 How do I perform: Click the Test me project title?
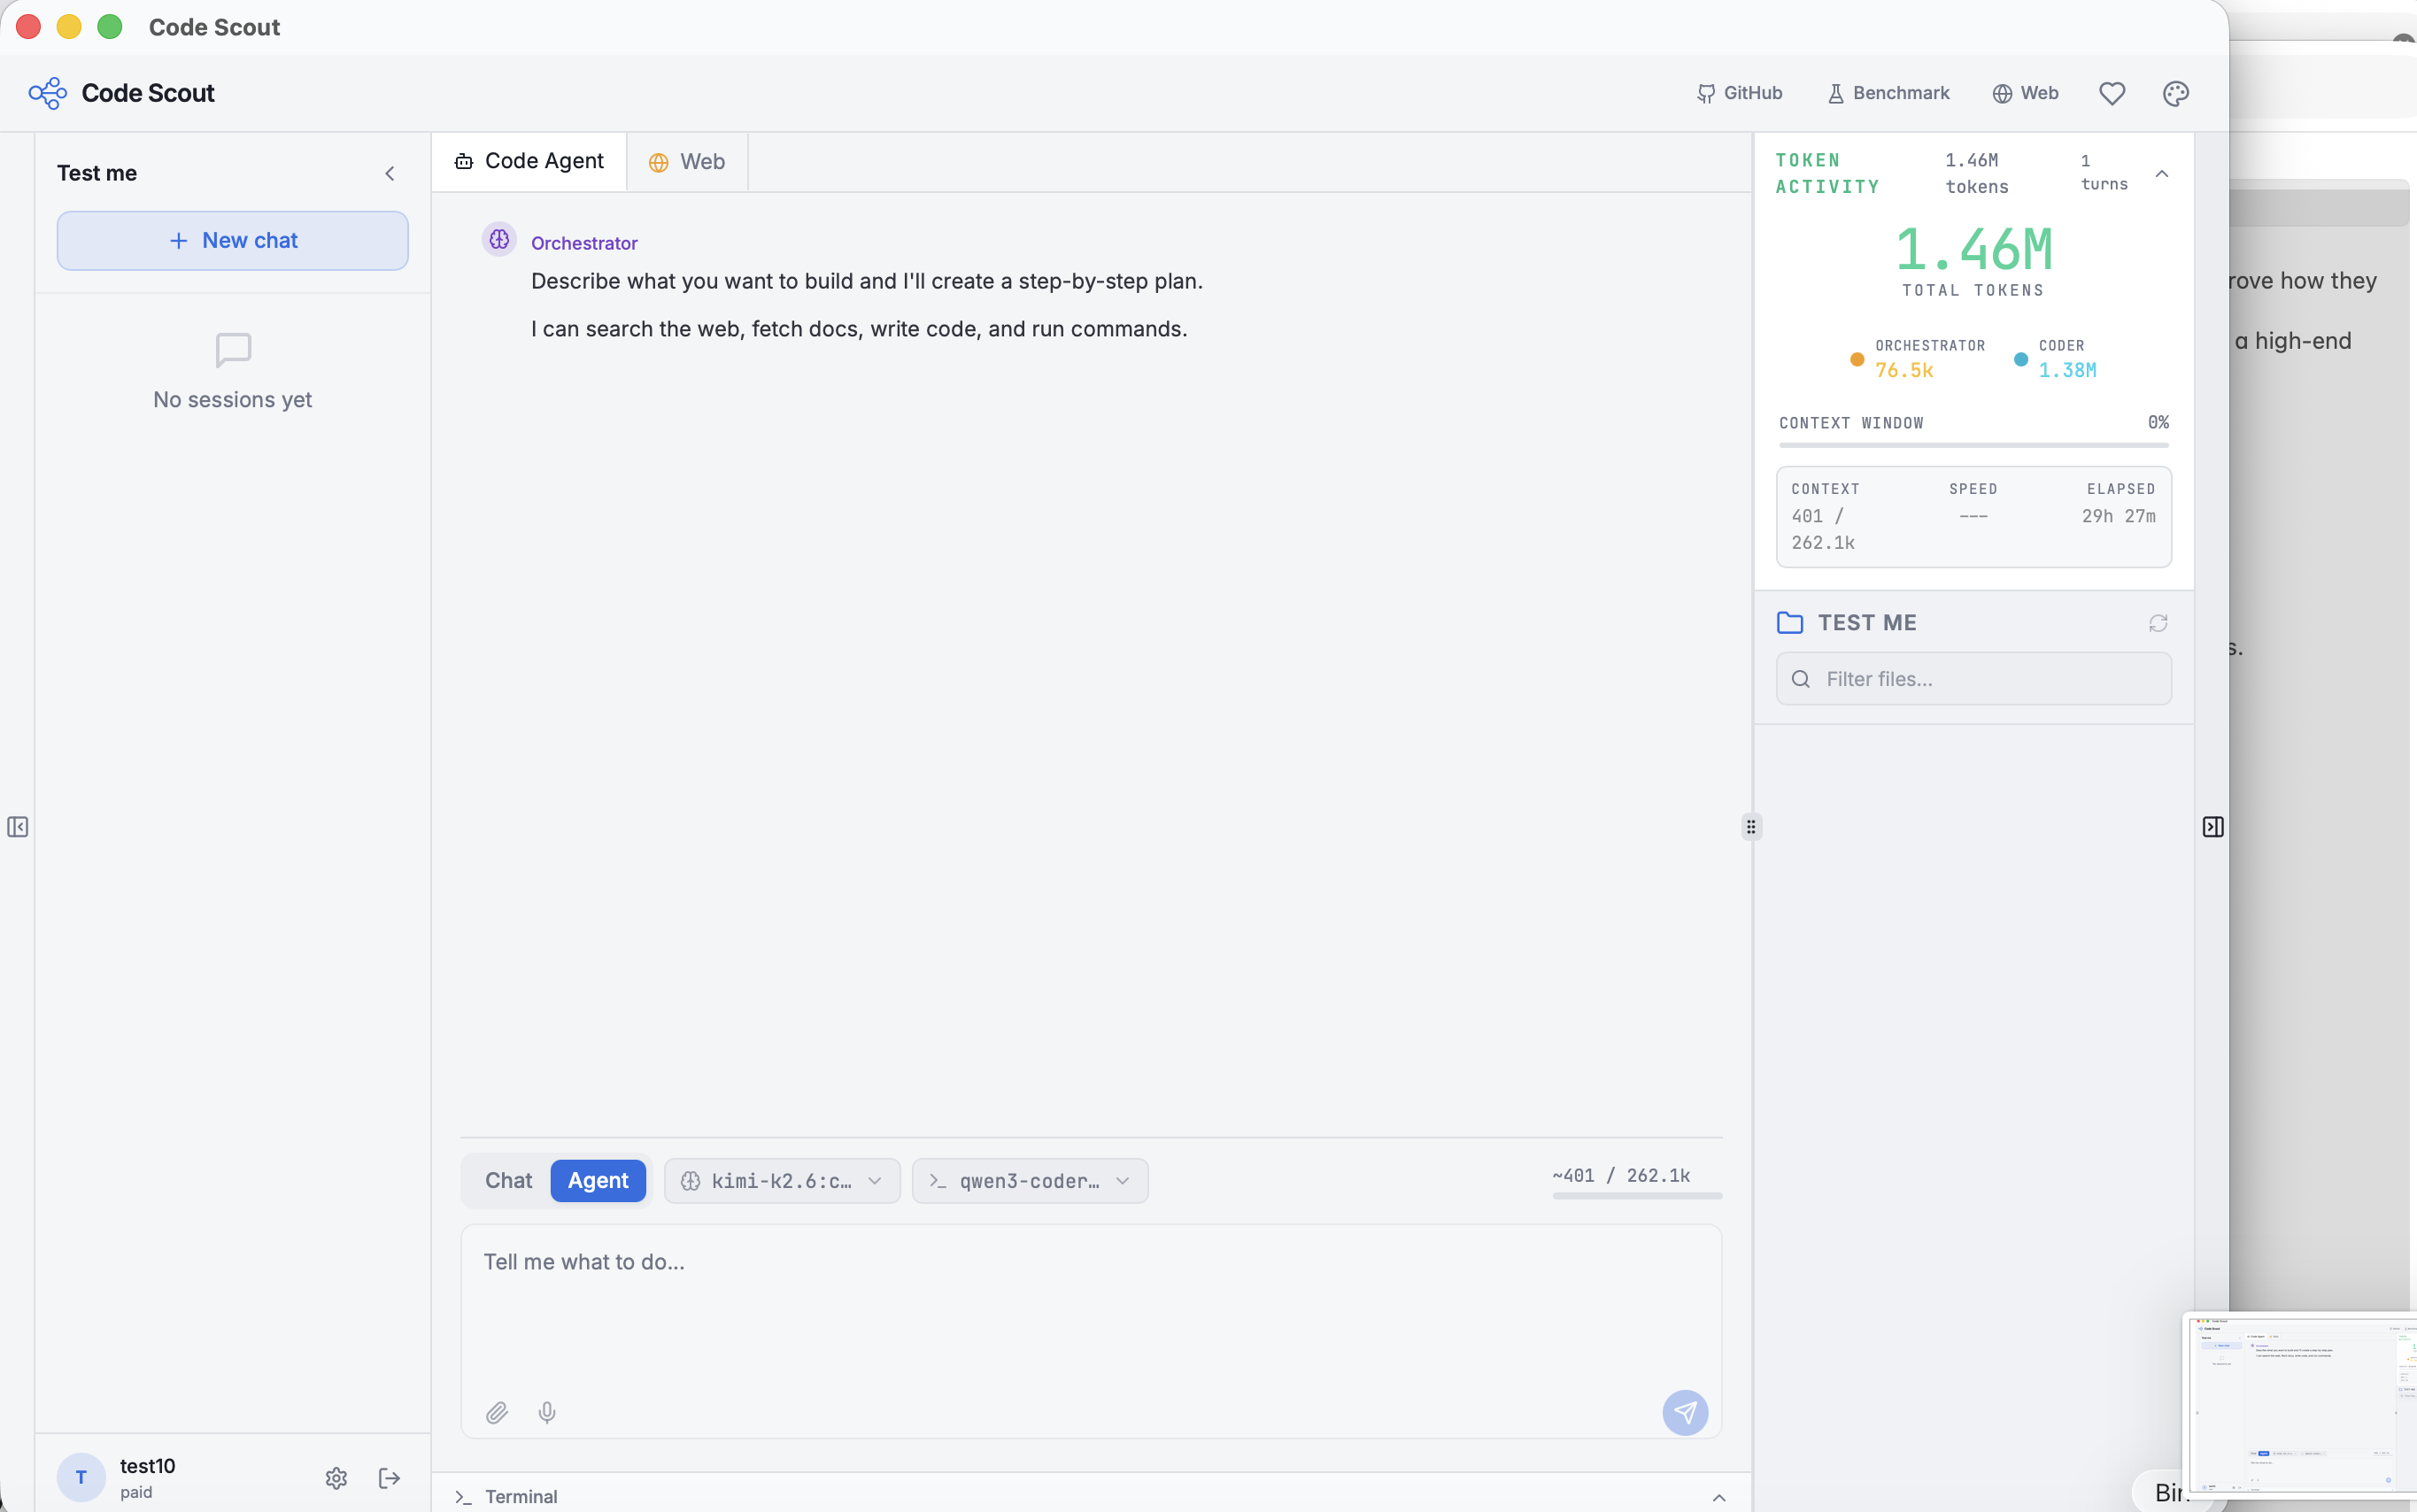(97, 173)
